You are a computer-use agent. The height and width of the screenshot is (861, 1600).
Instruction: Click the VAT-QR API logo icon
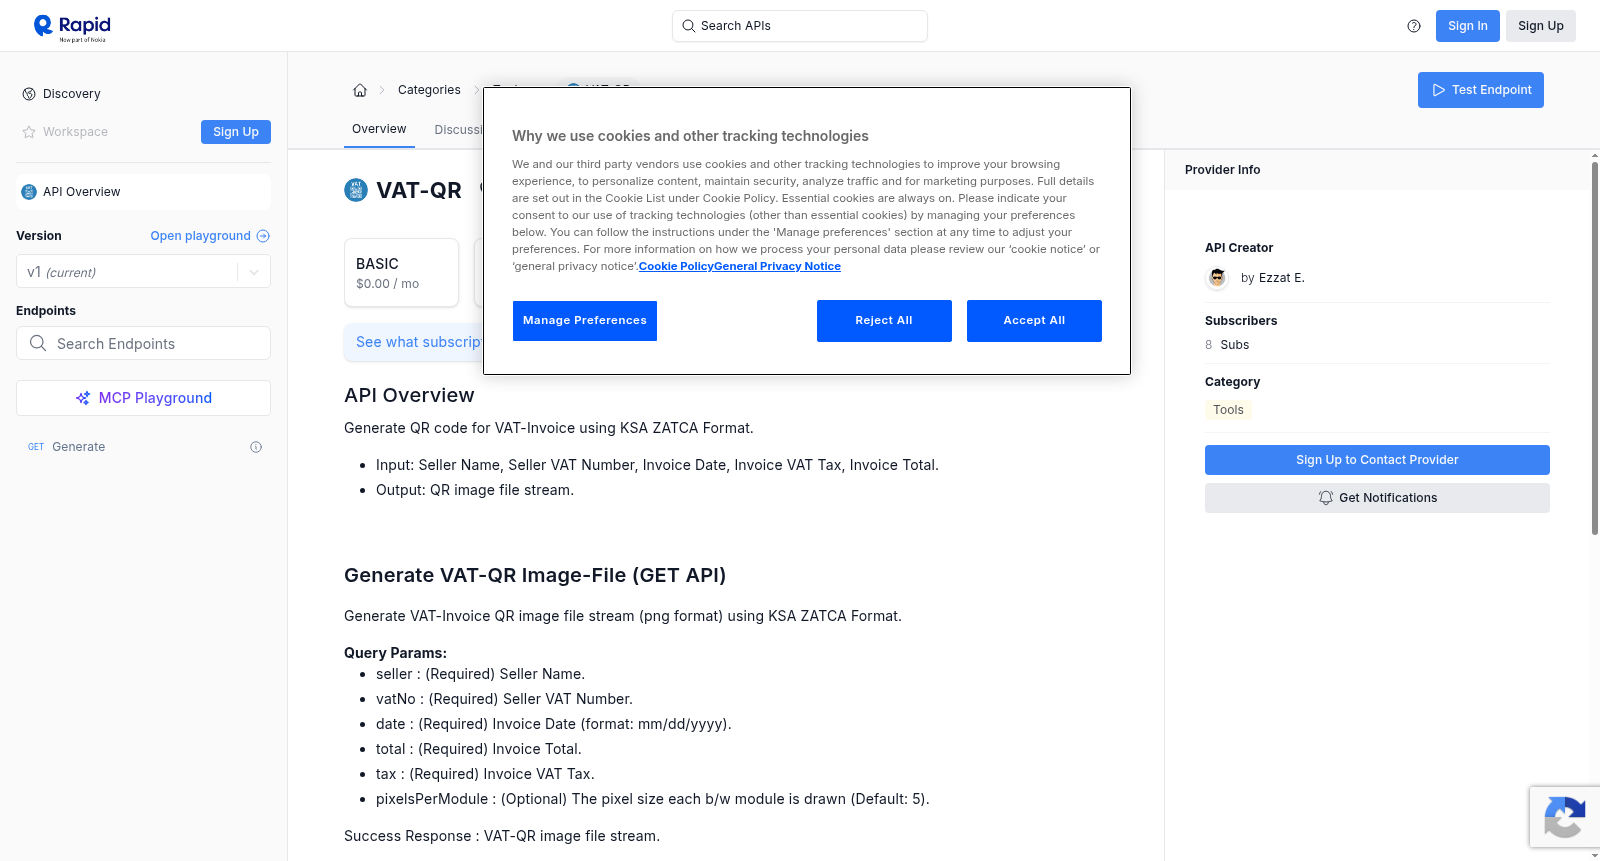tap(356, 190)
